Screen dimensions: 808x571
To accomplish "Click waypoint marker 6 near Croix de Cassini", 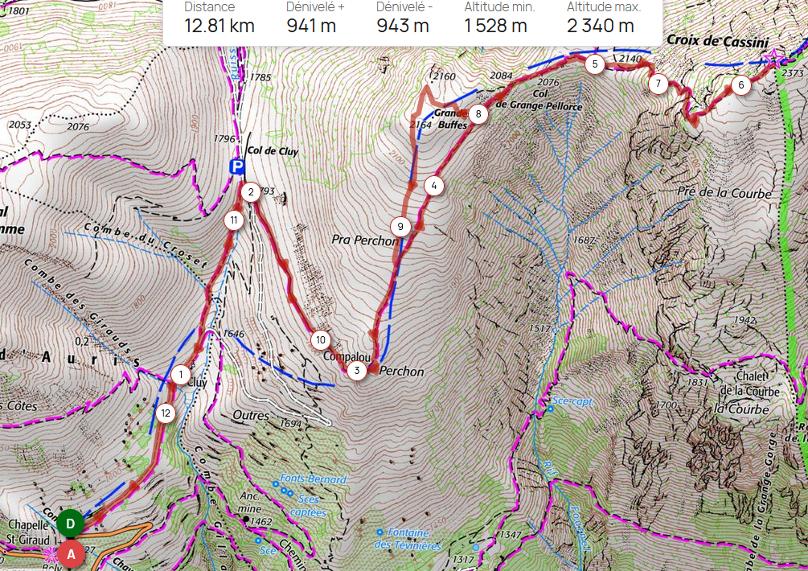I will (741, 85).
